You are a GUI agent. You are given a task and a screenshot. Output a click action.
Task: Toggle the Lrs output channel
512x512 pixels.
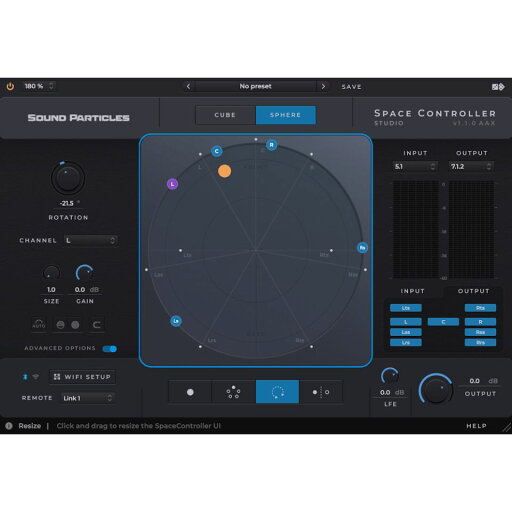(406, 342)
